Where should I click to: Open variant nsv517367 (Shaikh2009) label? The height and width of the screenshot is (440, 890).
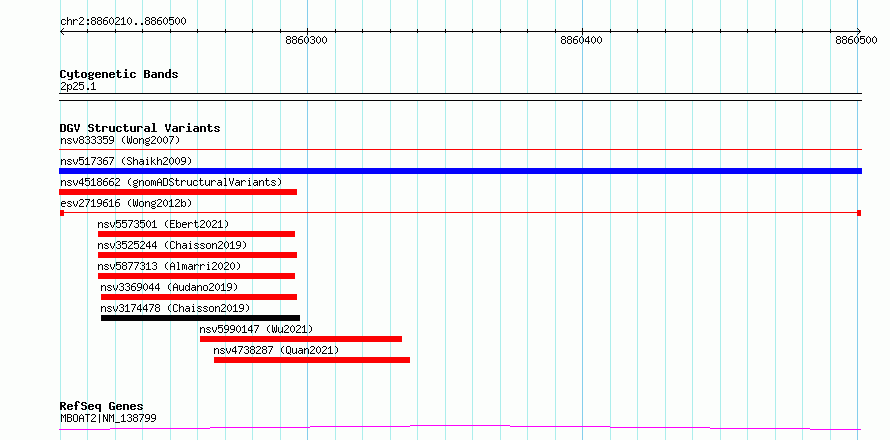coord(126,161)
